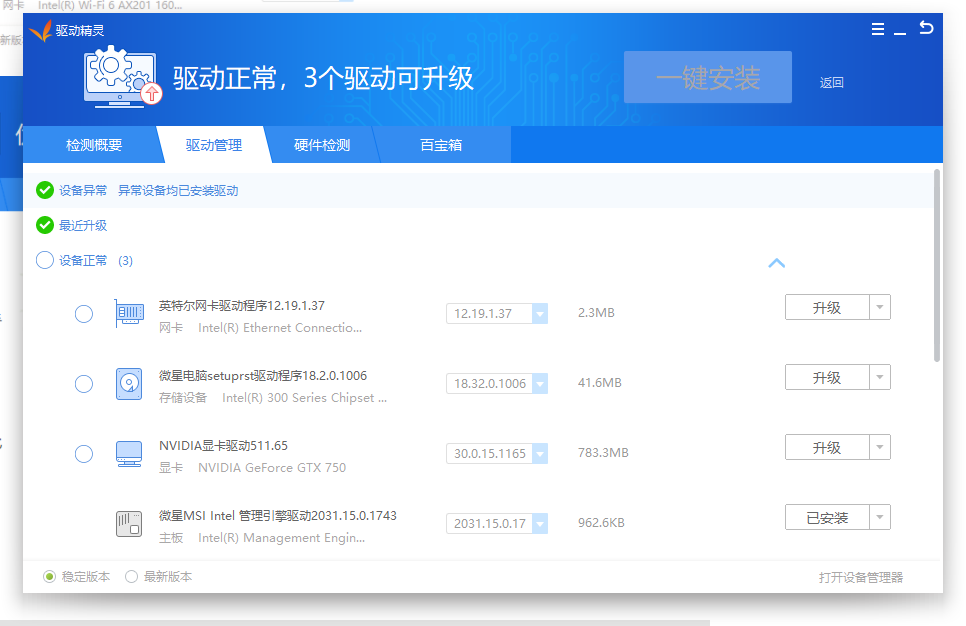Click the 驱动精灵 logo icon
This screenshot has height=626, width=966.
click(40, 31)
